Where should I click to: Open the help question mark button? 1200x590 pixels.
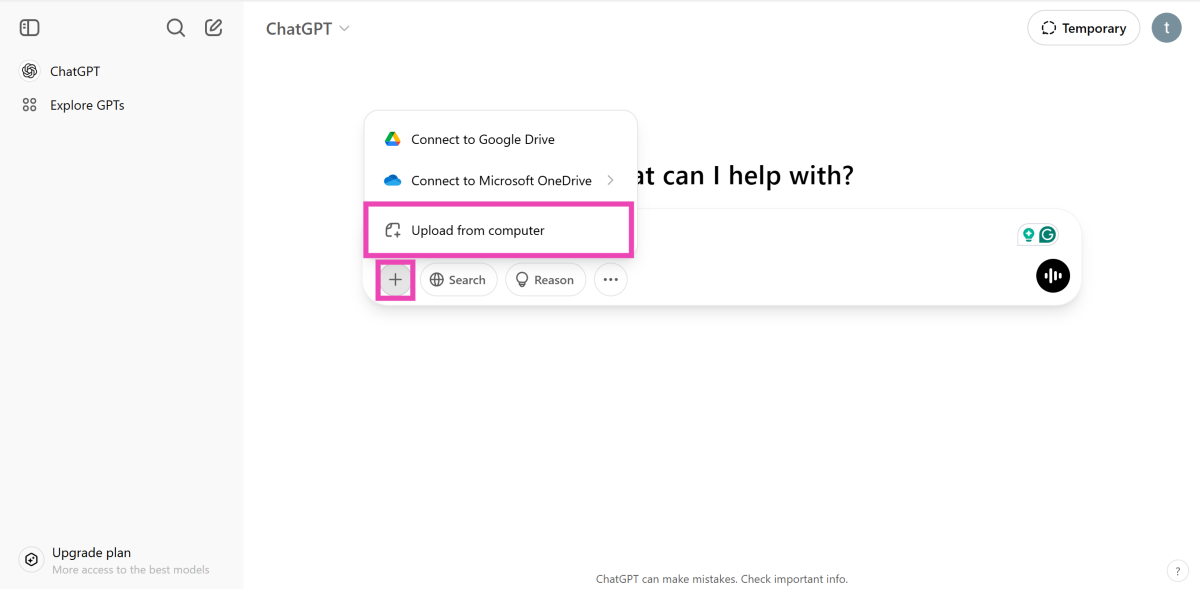click(1177, 570)
